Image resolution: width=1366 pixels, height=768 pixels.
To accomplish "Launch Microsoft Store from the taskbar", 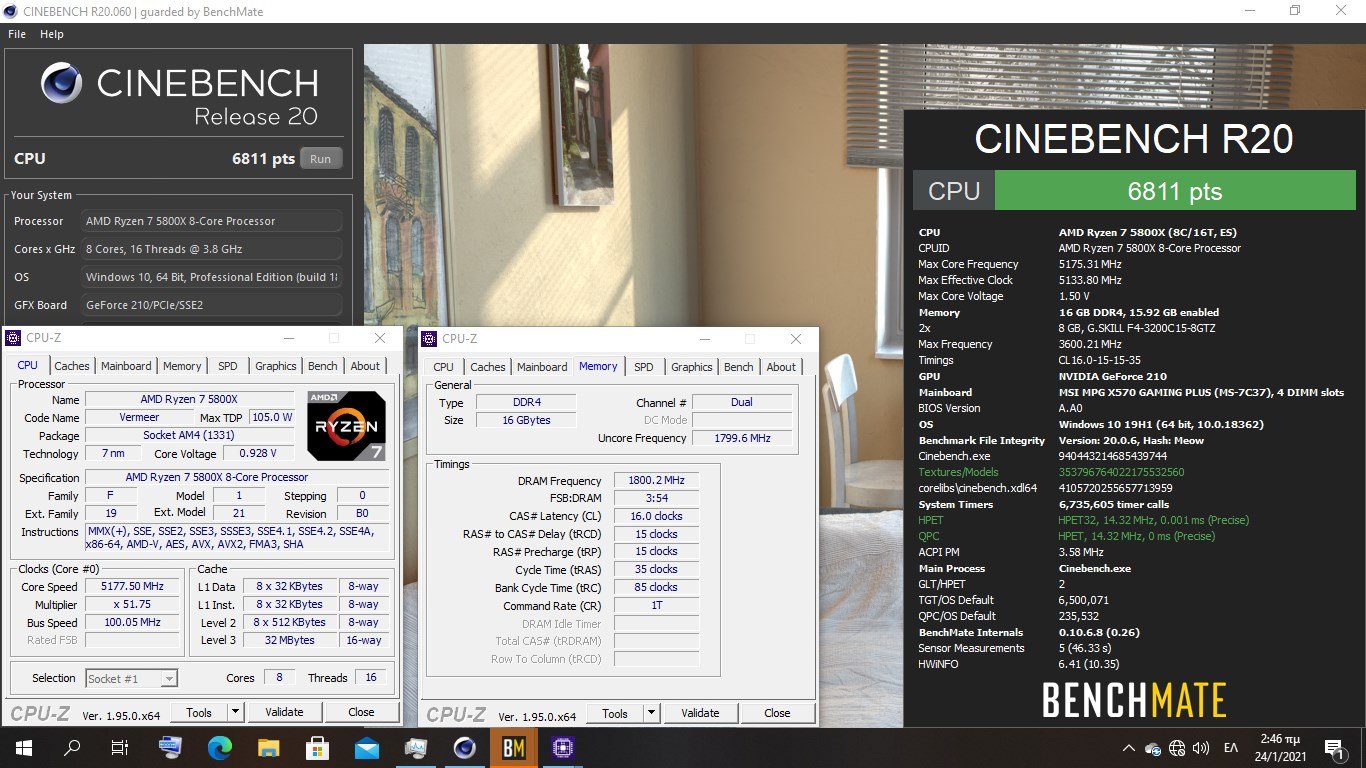I will (318, 747).
